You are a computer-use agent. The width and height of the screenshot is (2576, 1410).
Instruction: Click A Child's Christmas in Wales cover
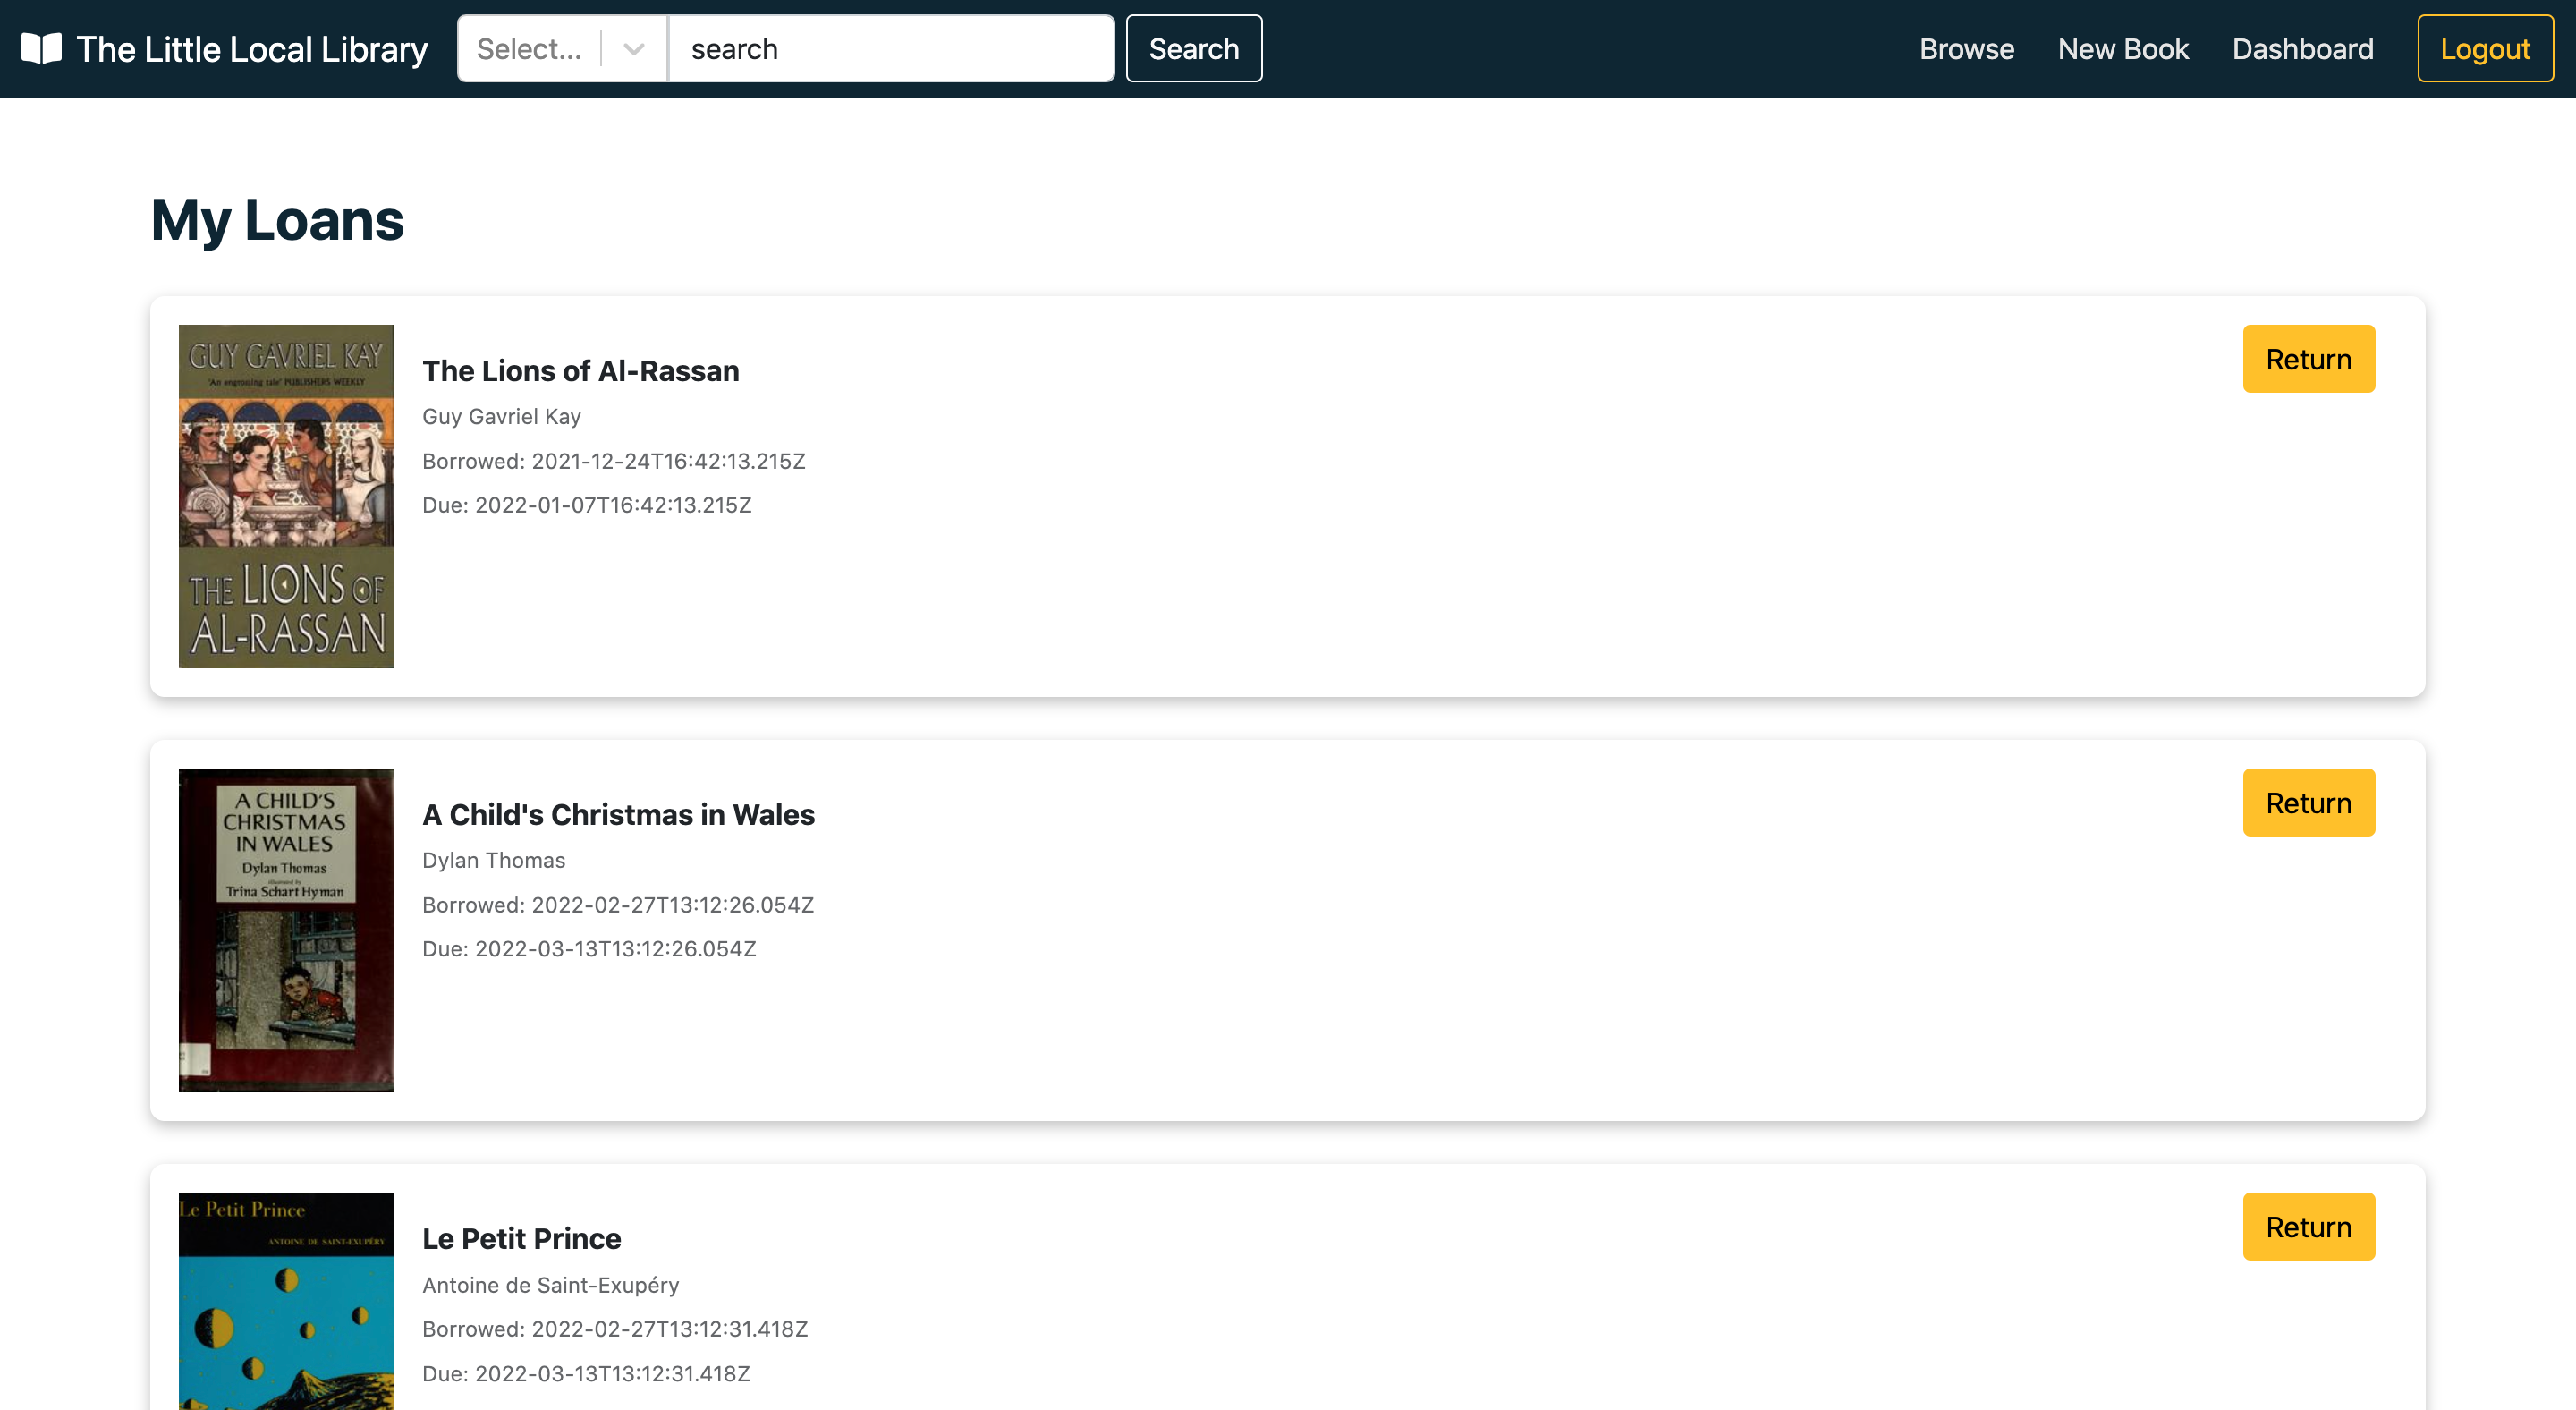286,930
